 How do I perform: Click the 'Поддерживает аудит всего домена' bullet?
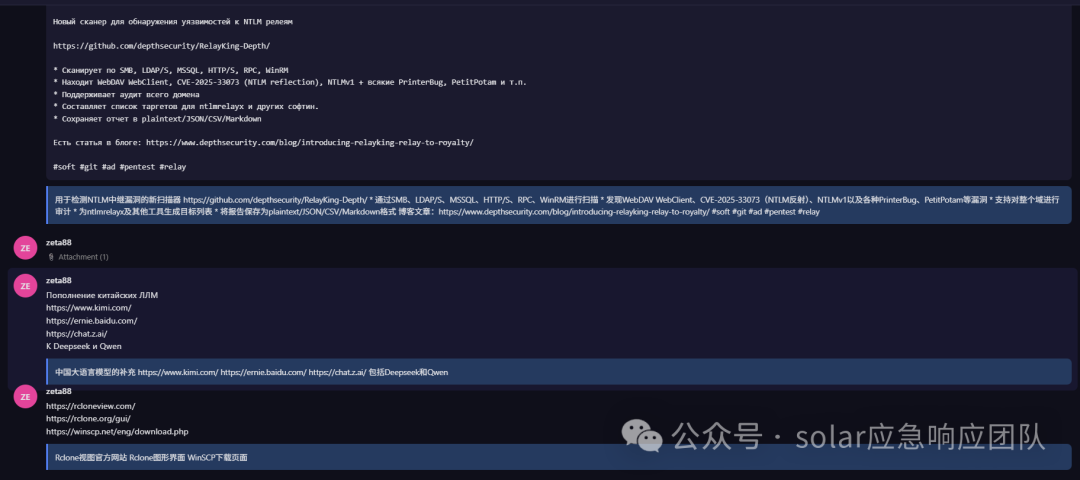[x=126, y=94]
